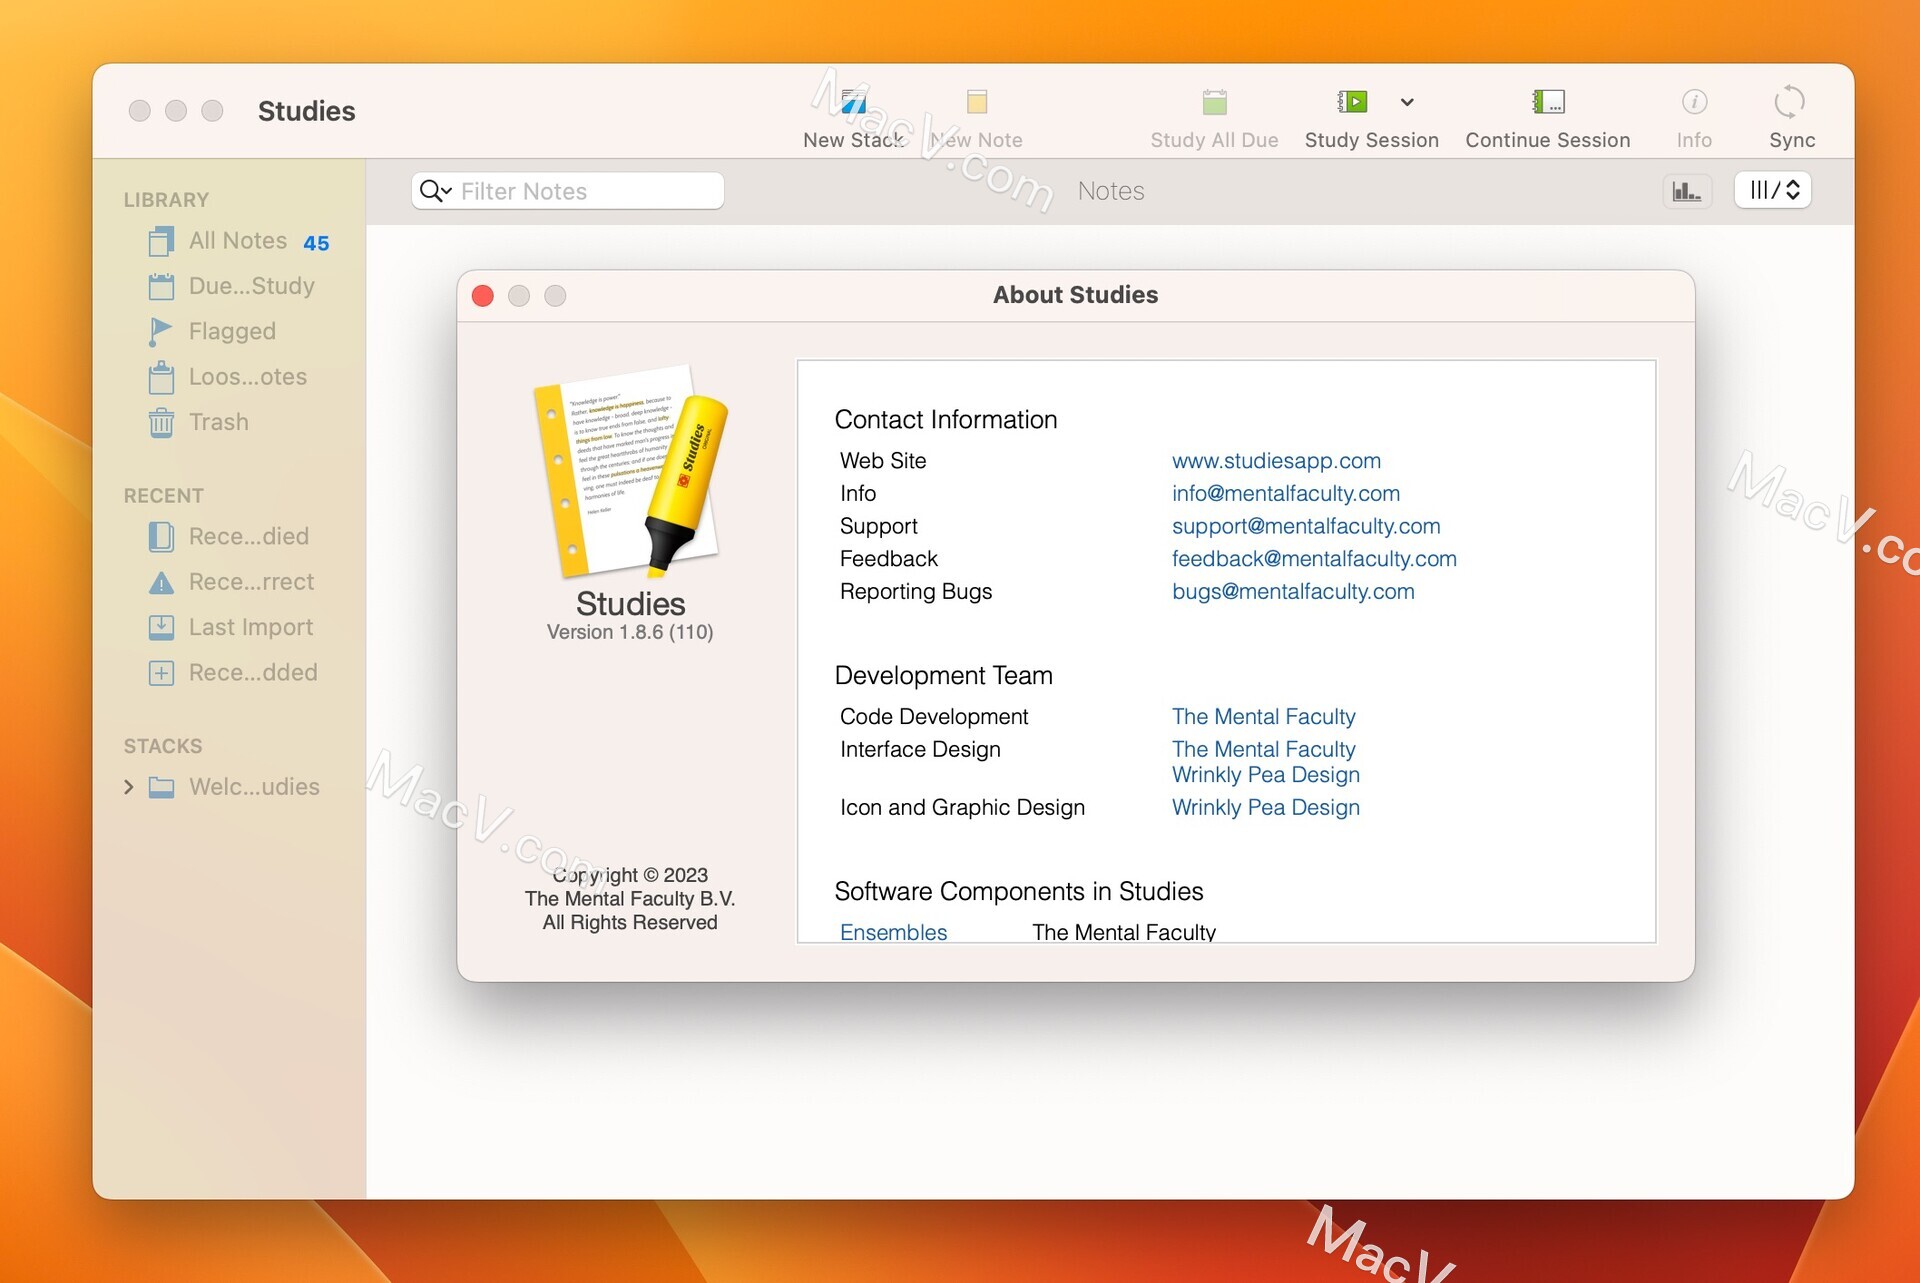Open Due for Study calendar icon
The width and height of the screenshot is (1920, 1283).
(x=161, y=287)
